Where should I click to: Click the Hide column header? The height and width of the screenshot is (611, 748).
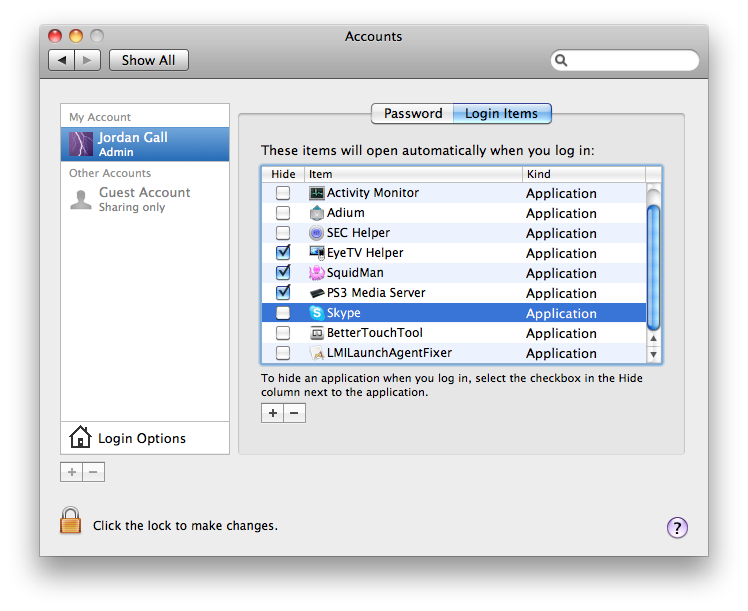(283, 175)
